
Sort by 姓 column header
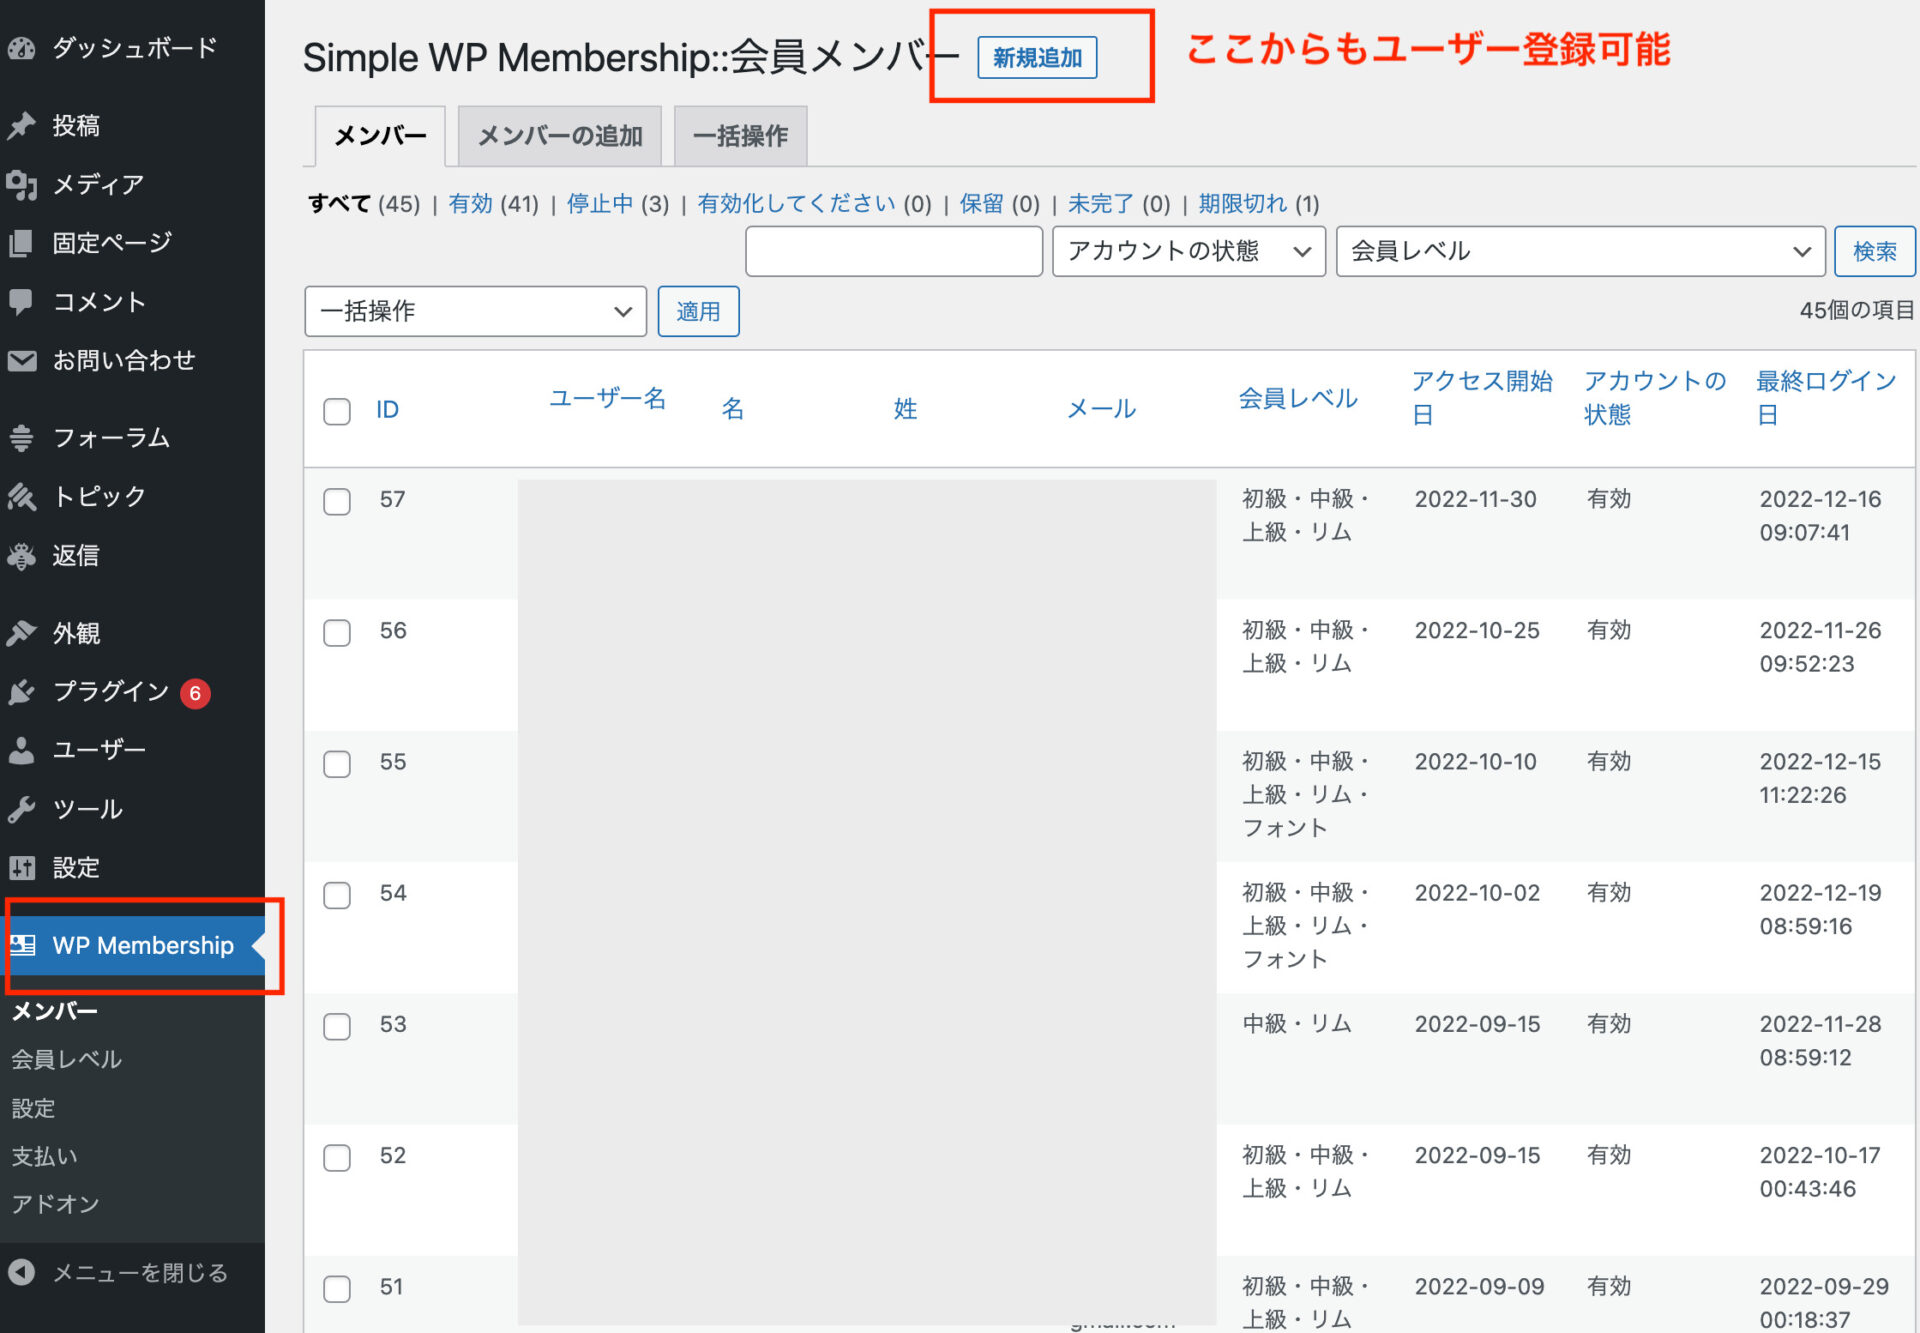(905, 409)
